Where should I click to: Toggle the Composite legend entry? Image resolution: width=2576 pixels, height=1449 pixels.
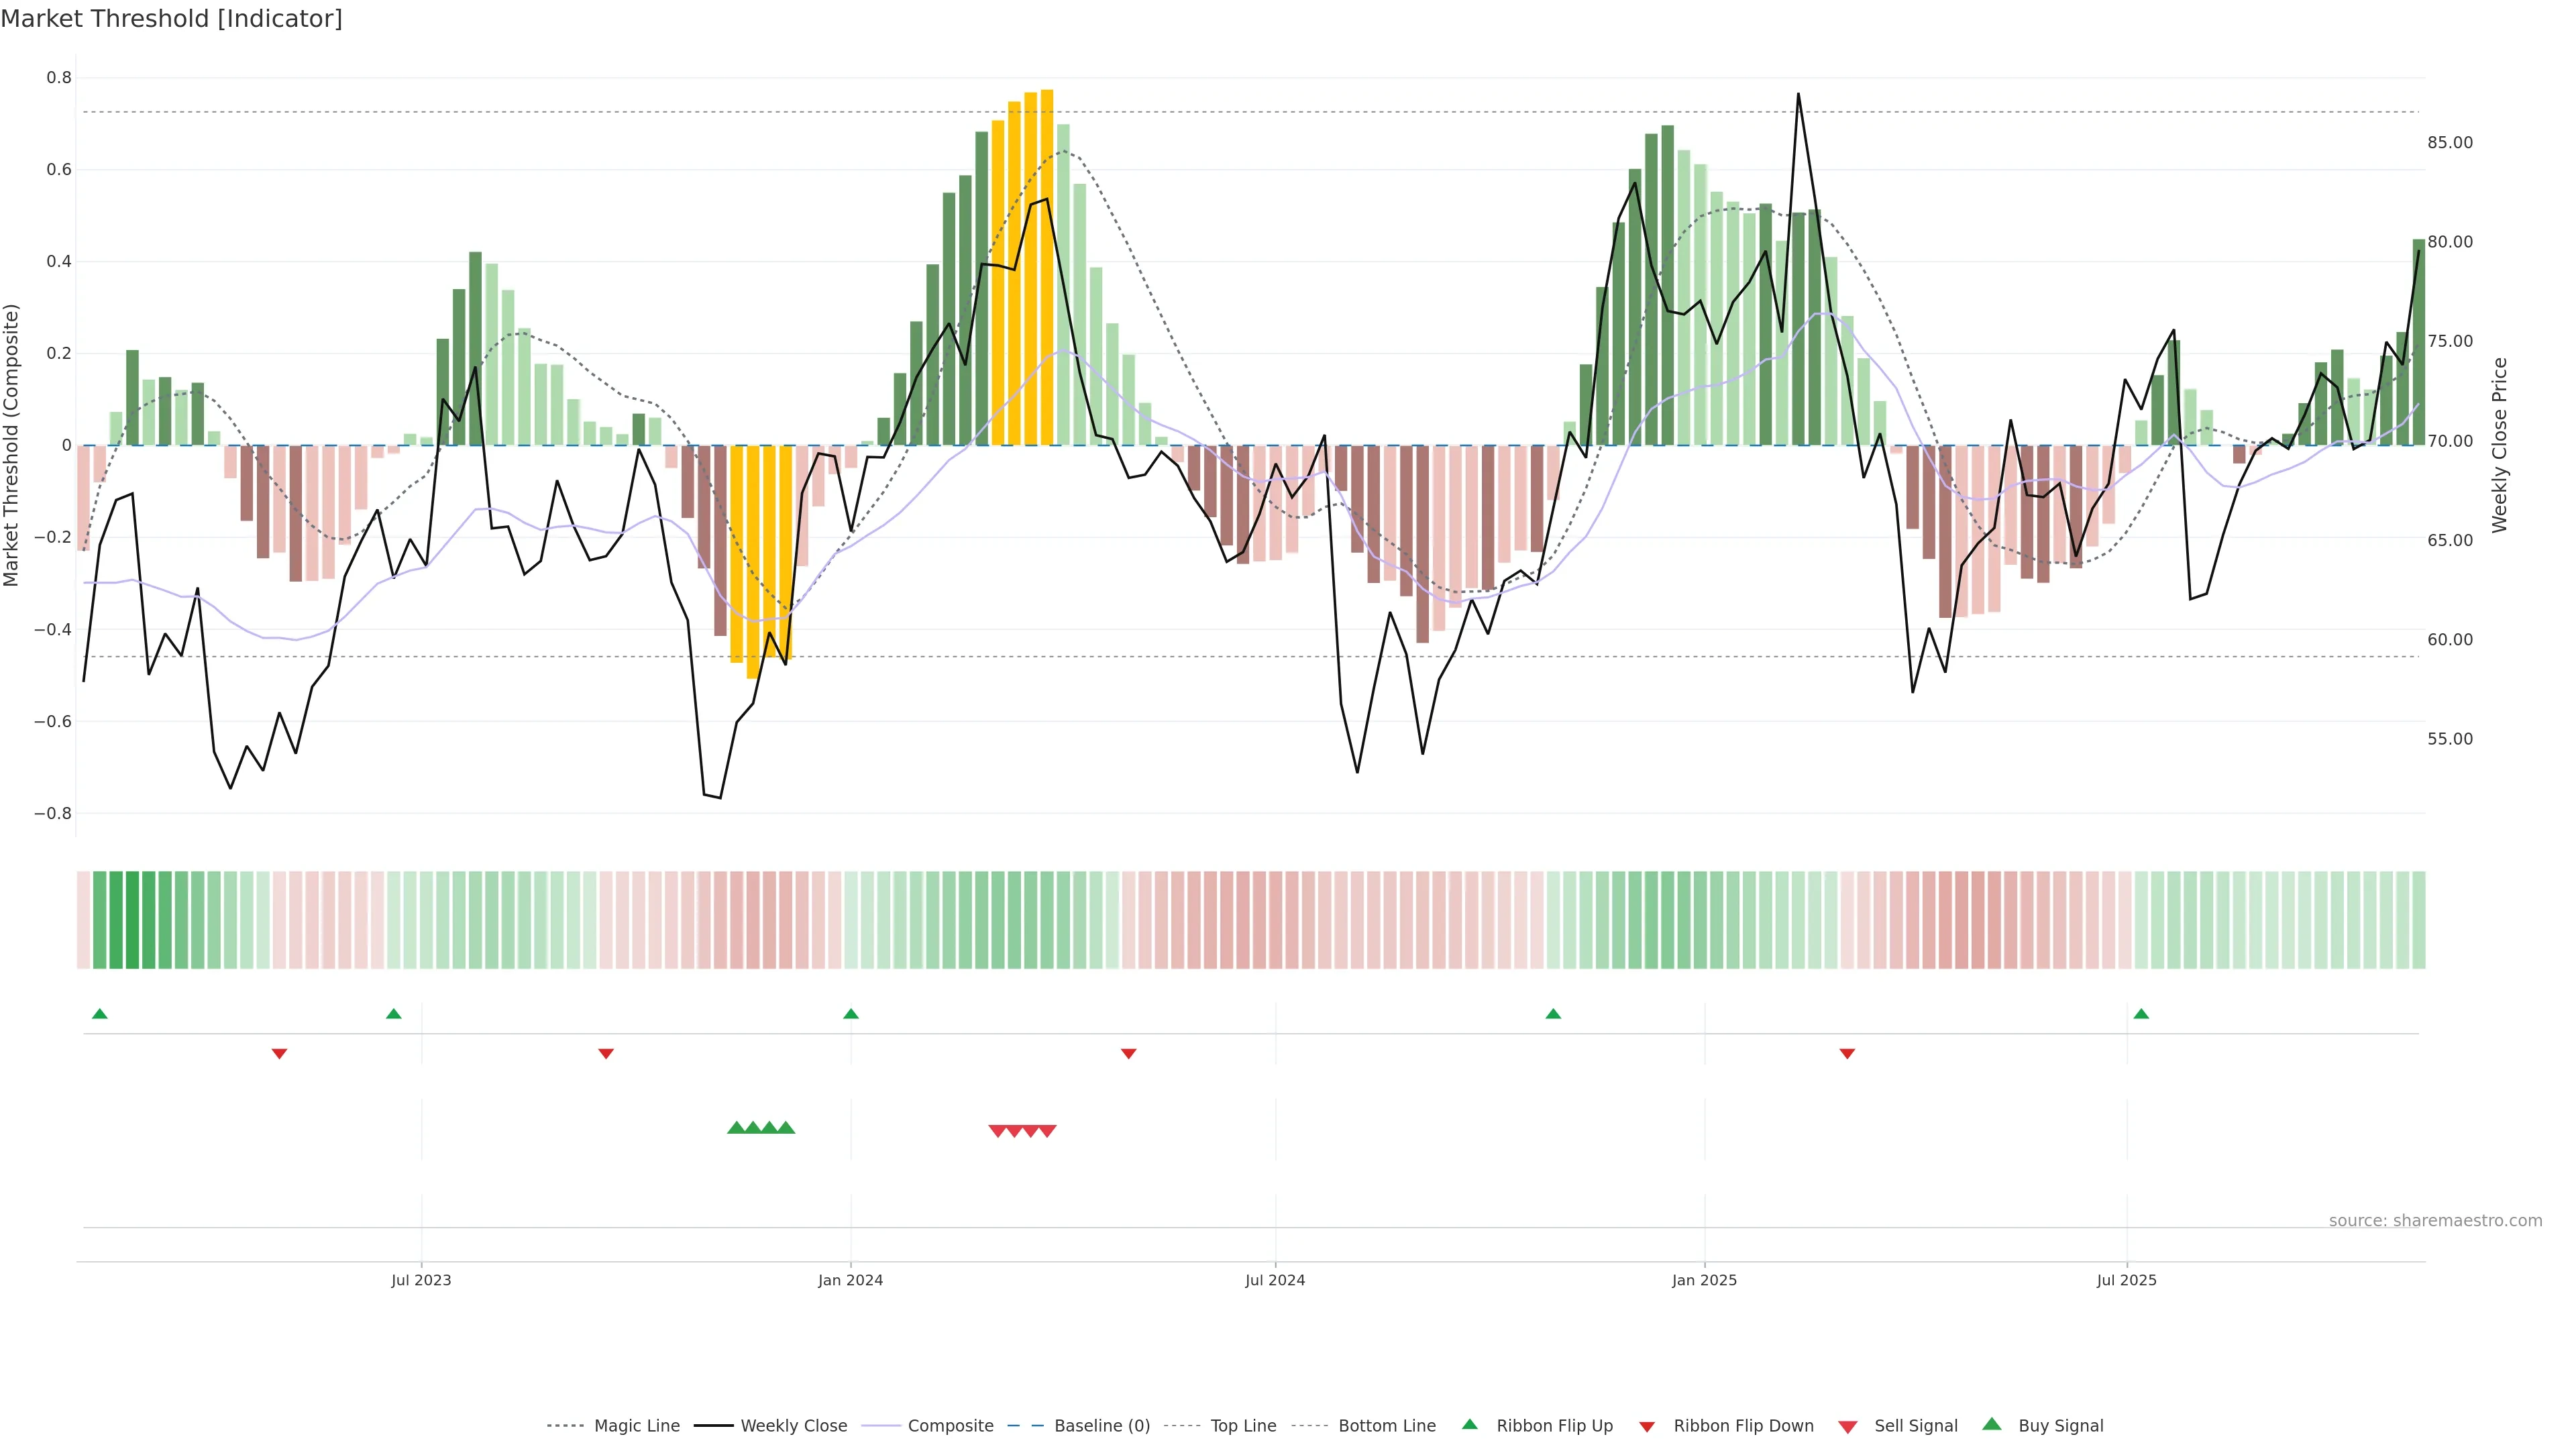coord(950,1426)
